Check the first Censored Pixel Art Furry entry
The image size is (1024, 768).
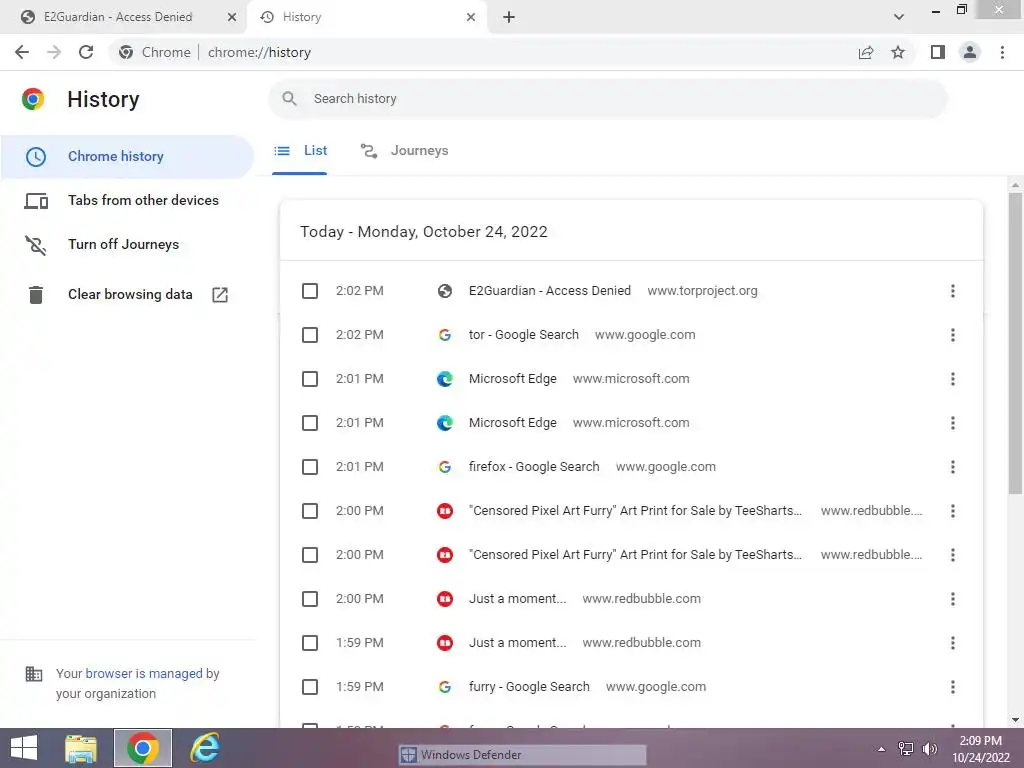coord(310,511)
